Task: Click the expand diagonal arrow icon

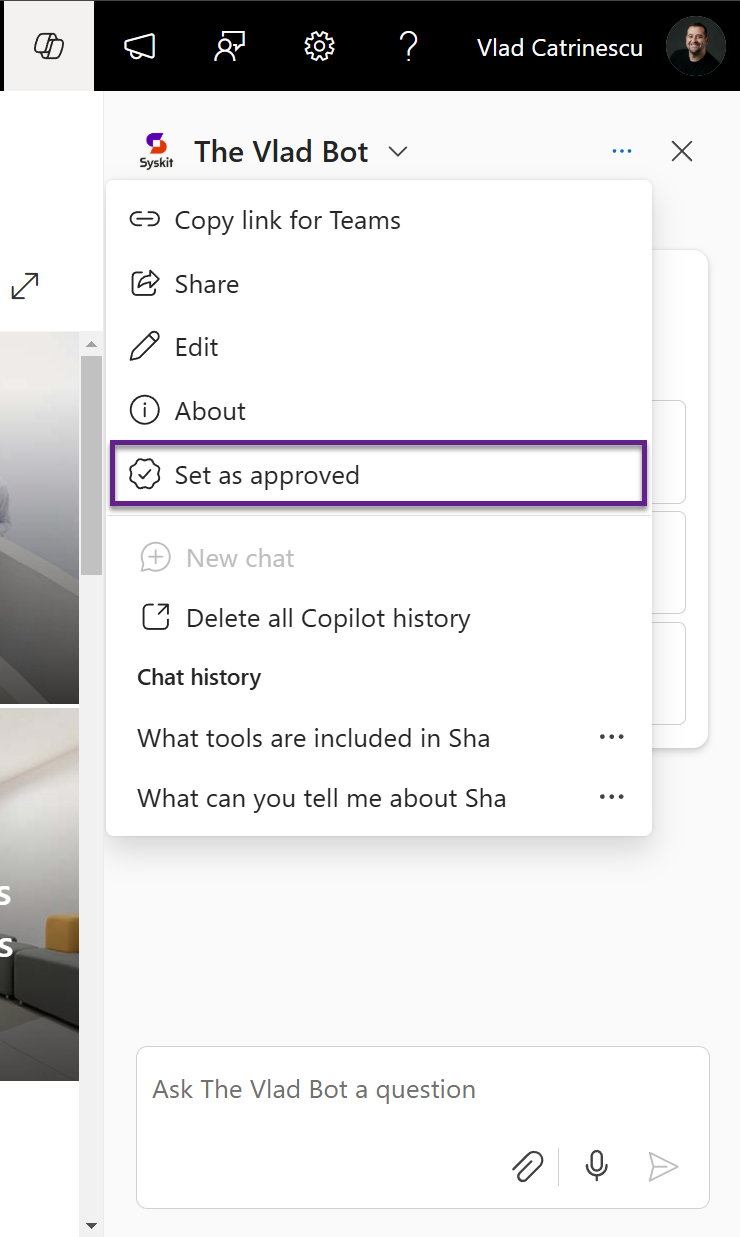Action: pos(24,286)
